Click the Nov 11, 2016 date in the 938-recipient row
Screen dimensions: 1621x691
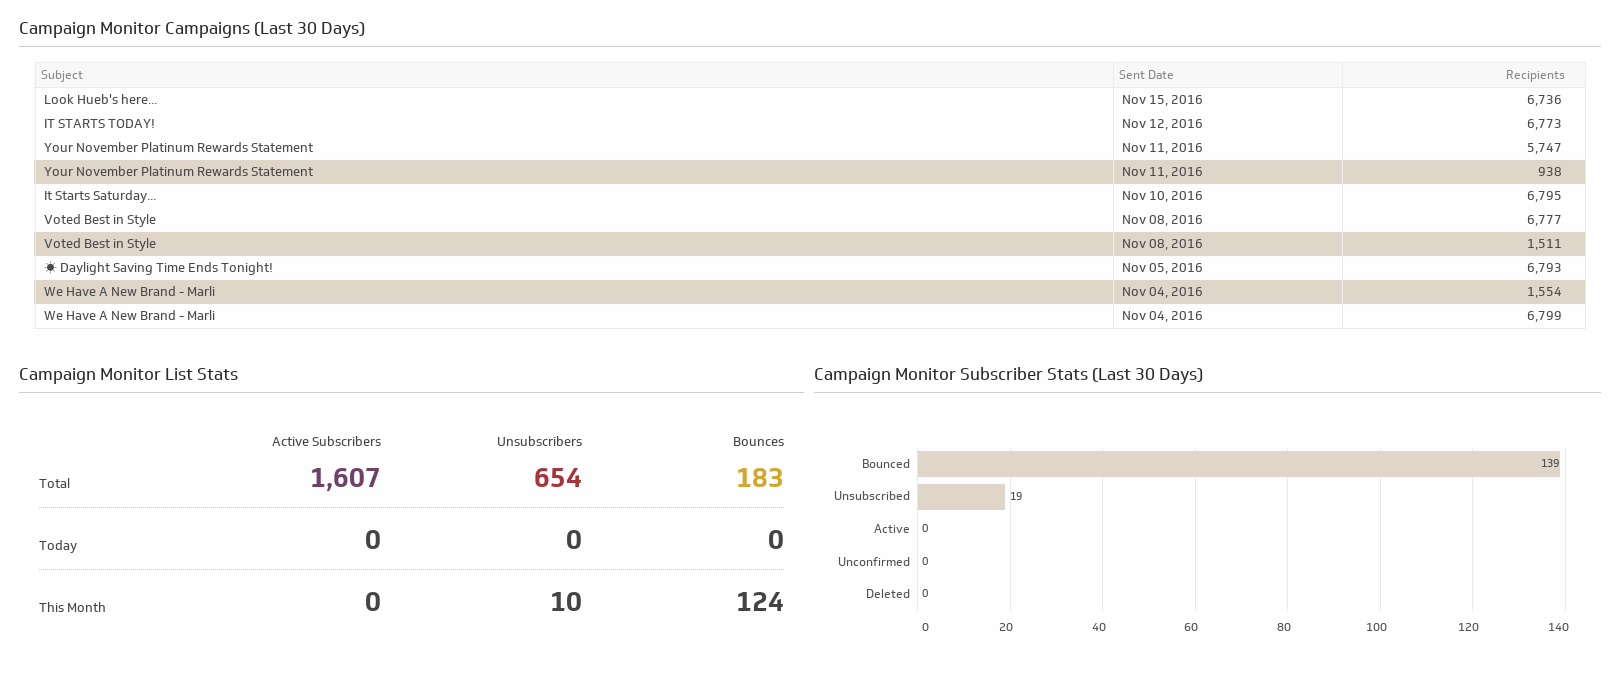click(x=1162, y=172)
